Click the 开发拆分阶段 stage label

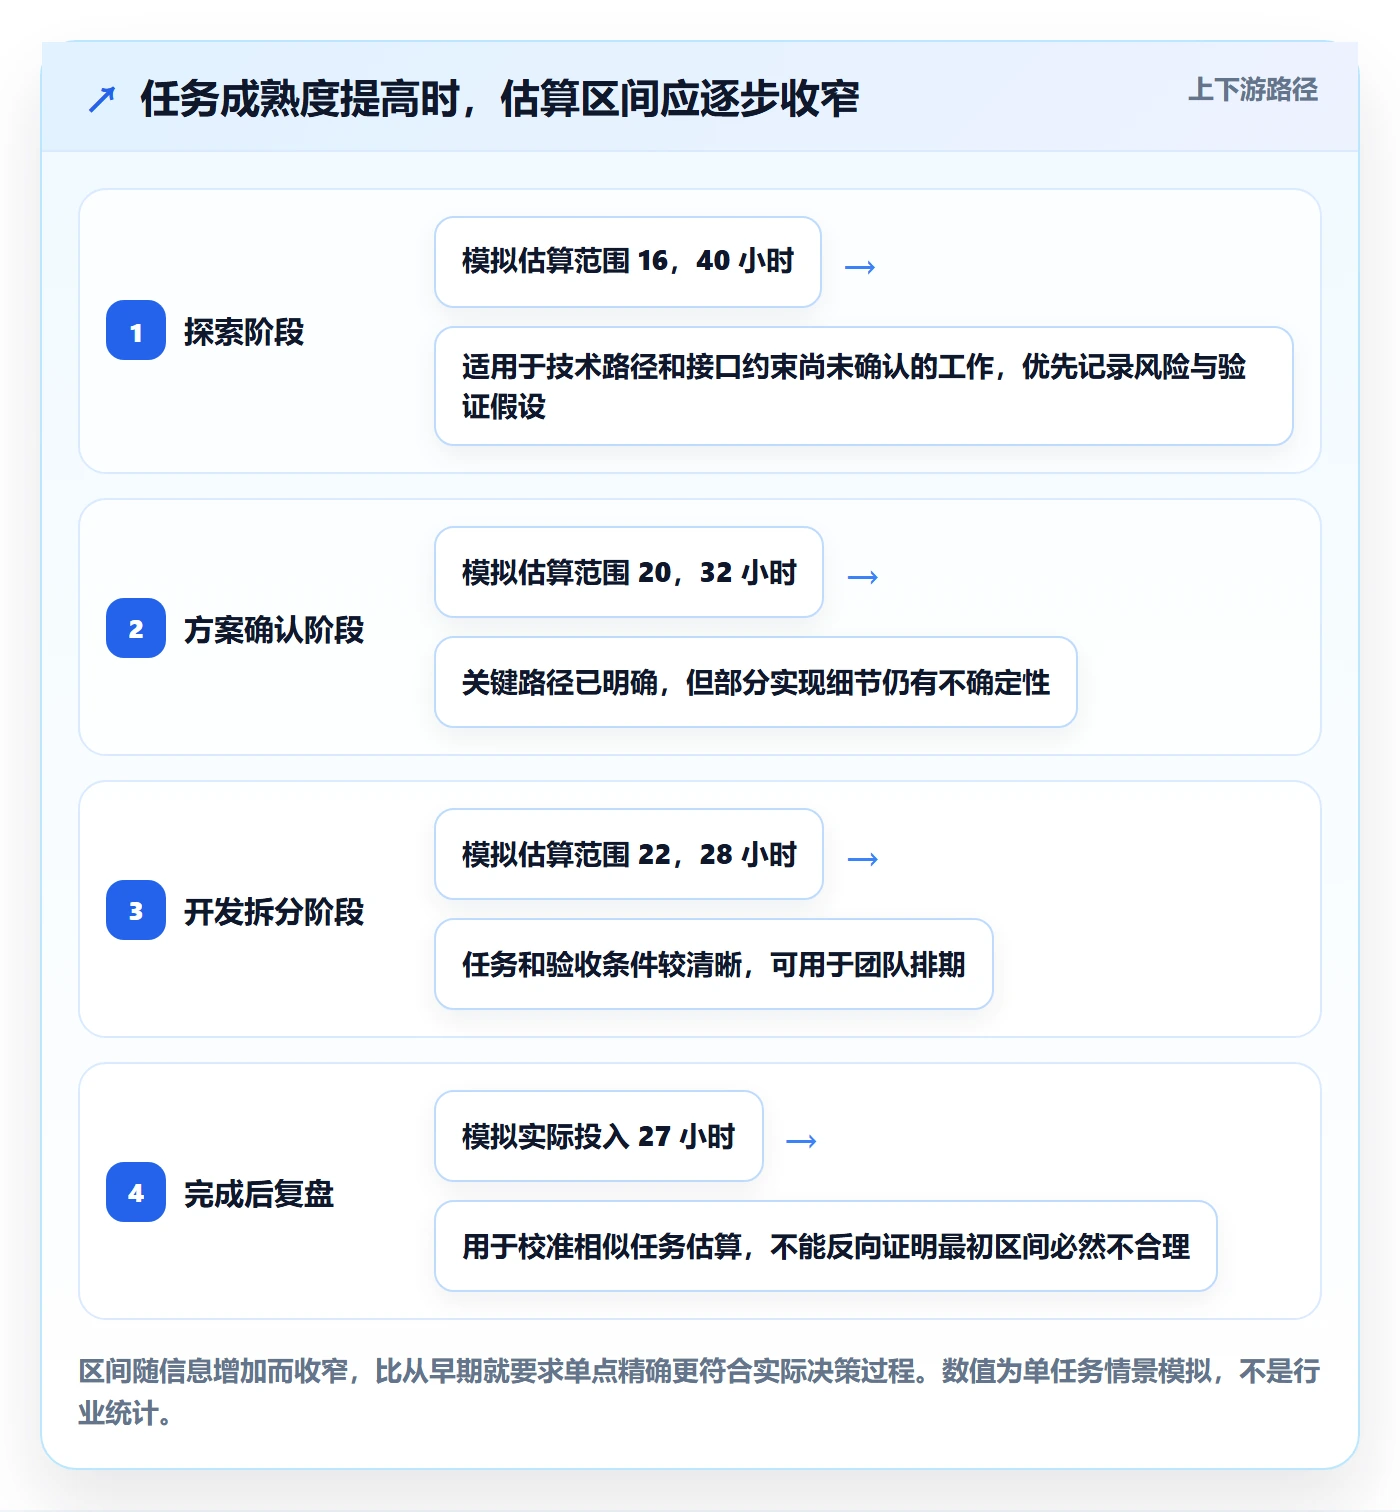(x=274, y=912)
